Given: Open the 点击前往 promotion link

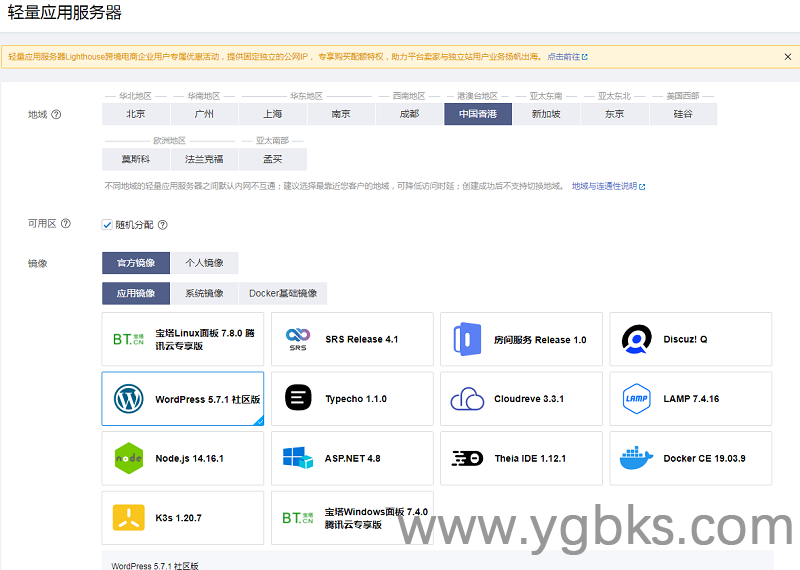Looking at the screenshot, I should point(564,57).
